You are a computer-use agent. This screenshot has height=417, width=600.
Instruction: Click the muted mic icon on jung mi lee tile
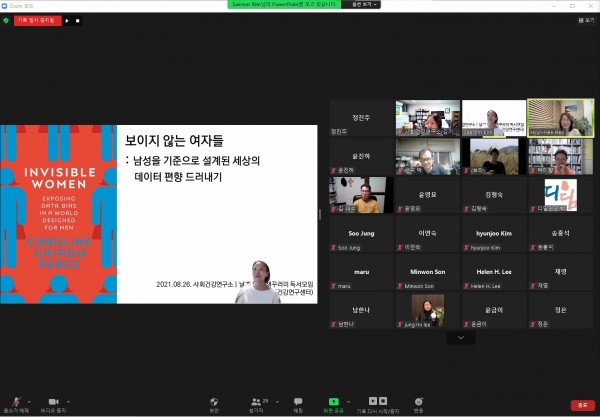(400, 324)
